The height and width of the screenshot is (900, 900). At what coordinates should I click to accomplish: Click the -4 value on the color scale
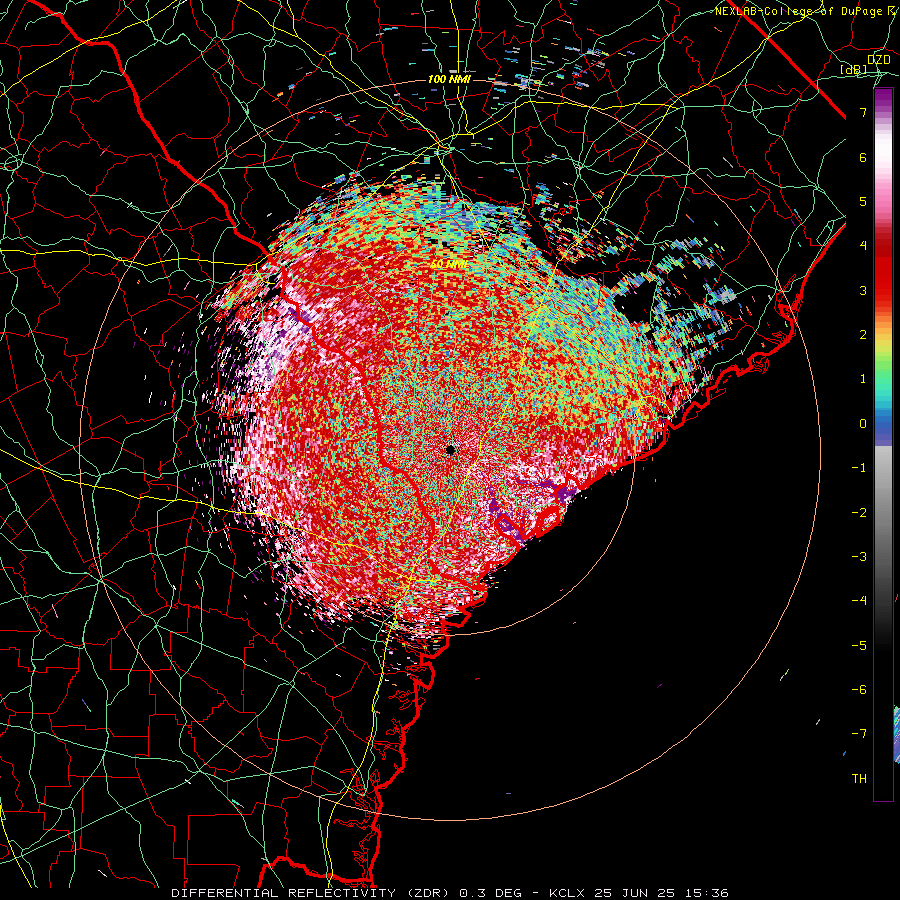pyautogui.click(x=859, y=601)
